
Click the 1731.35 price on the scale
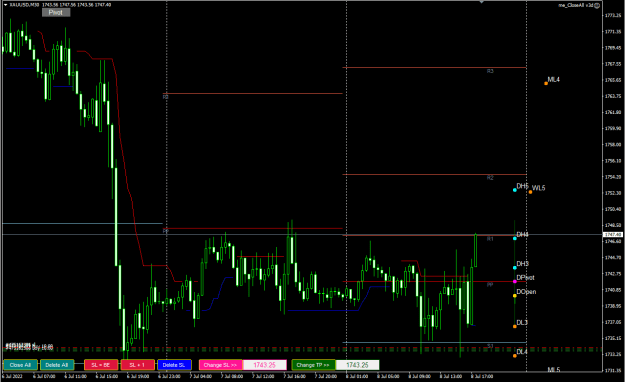tap(613, 370)
